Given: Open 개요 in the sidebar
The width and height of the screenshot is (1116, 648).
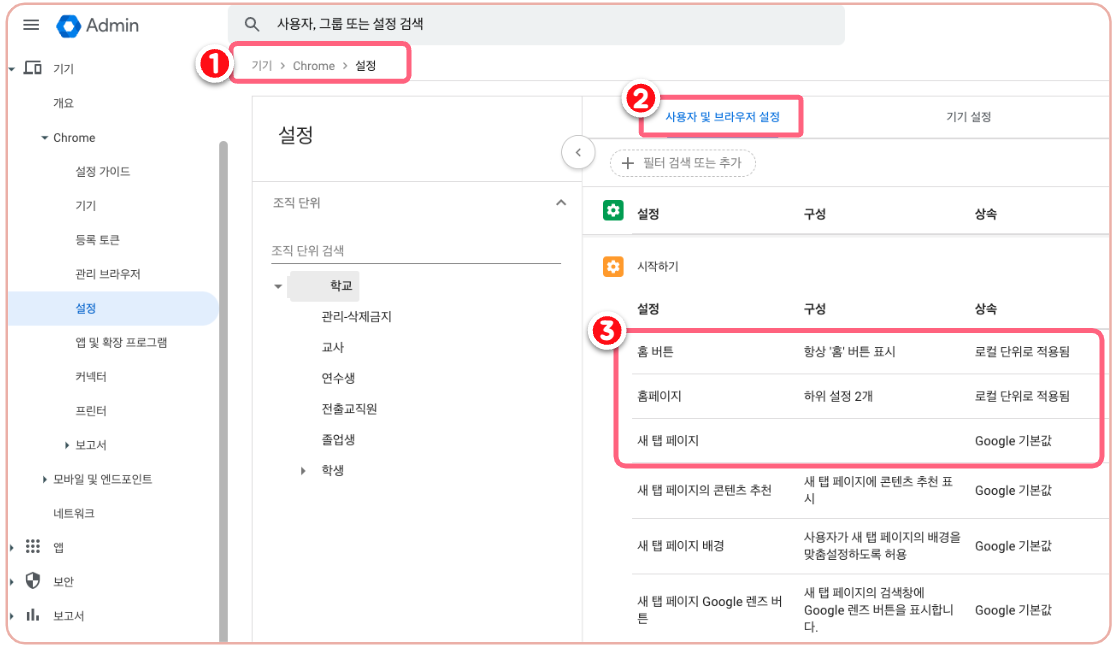Looking at the screenshot, I should [63, 103].
